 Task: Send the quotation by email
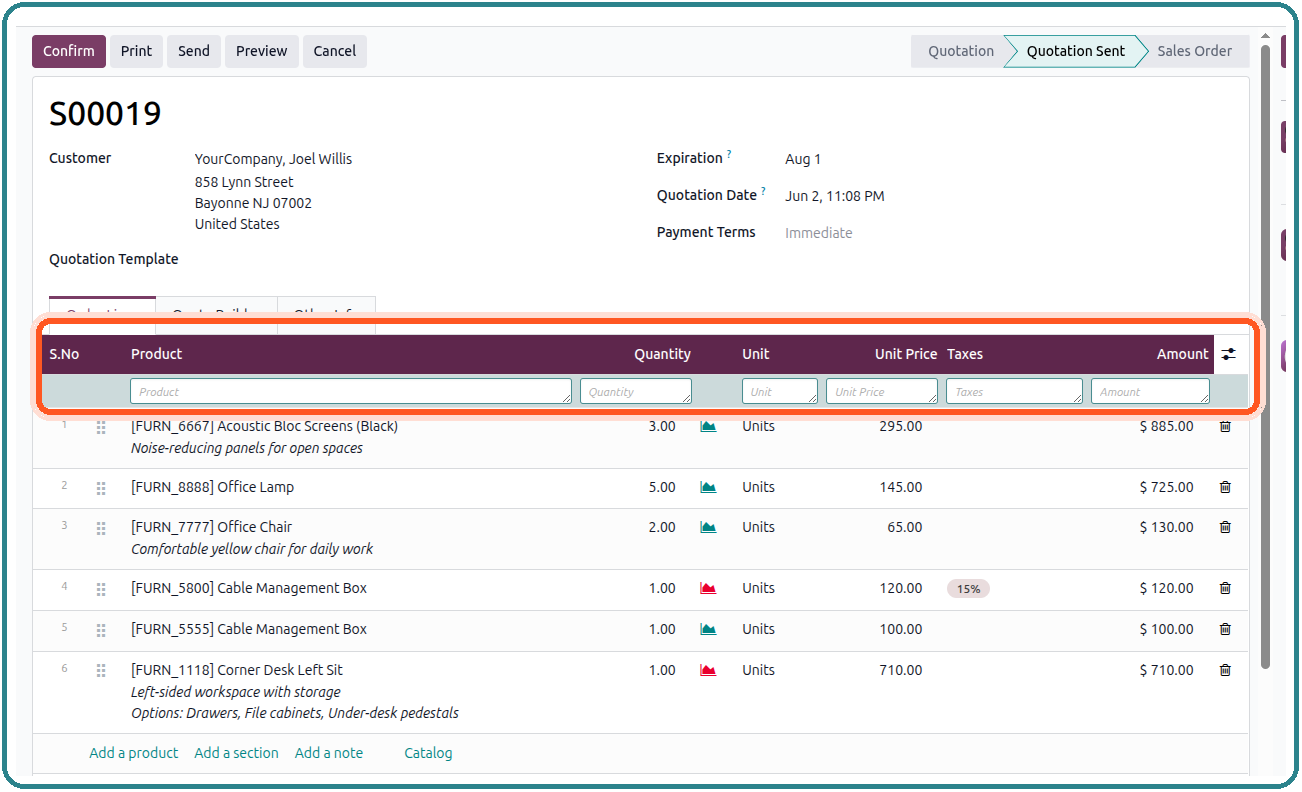(x=194, y=51)
